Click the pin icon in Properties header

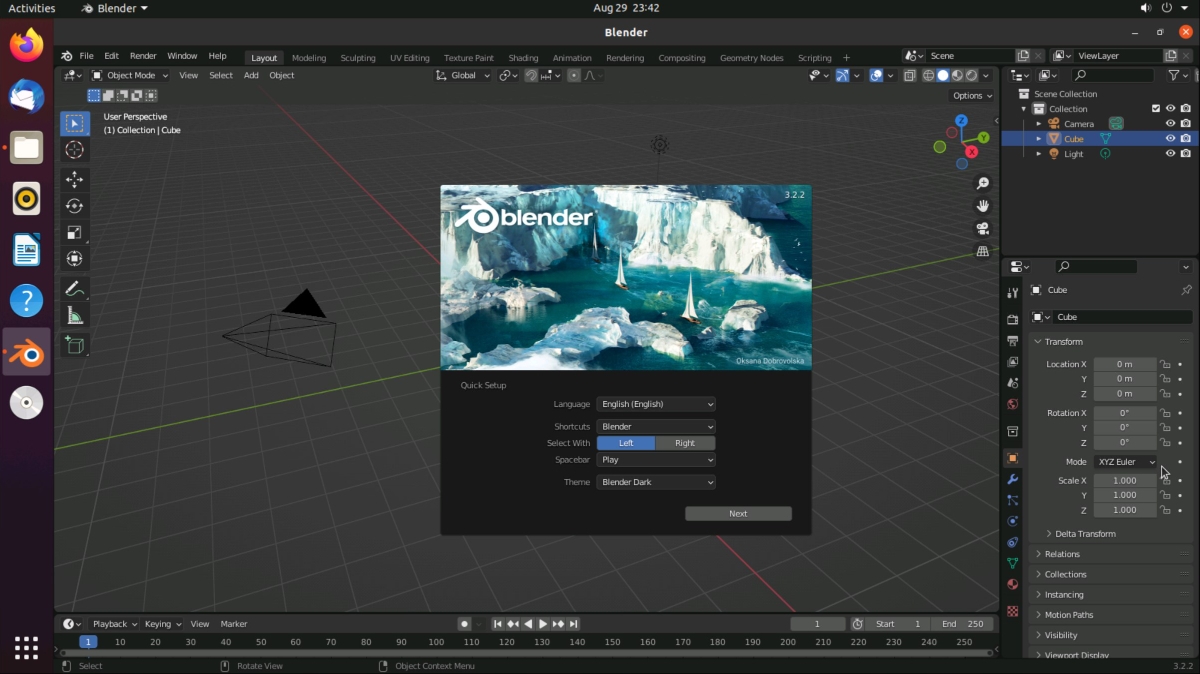coord(1186,290)
